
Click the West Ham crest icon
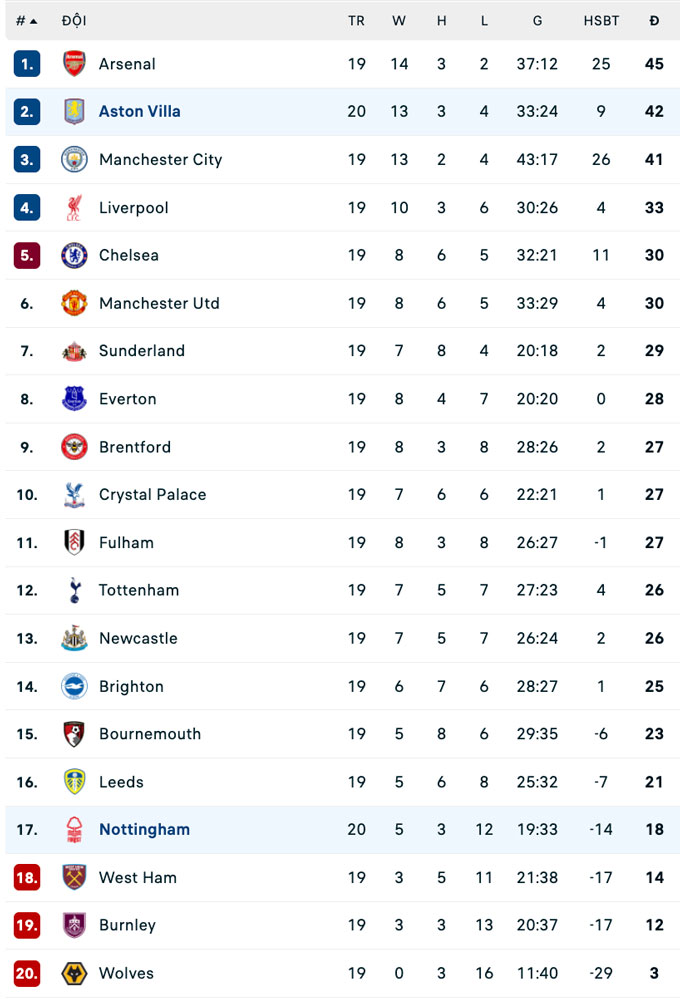[x=74, y=878]
